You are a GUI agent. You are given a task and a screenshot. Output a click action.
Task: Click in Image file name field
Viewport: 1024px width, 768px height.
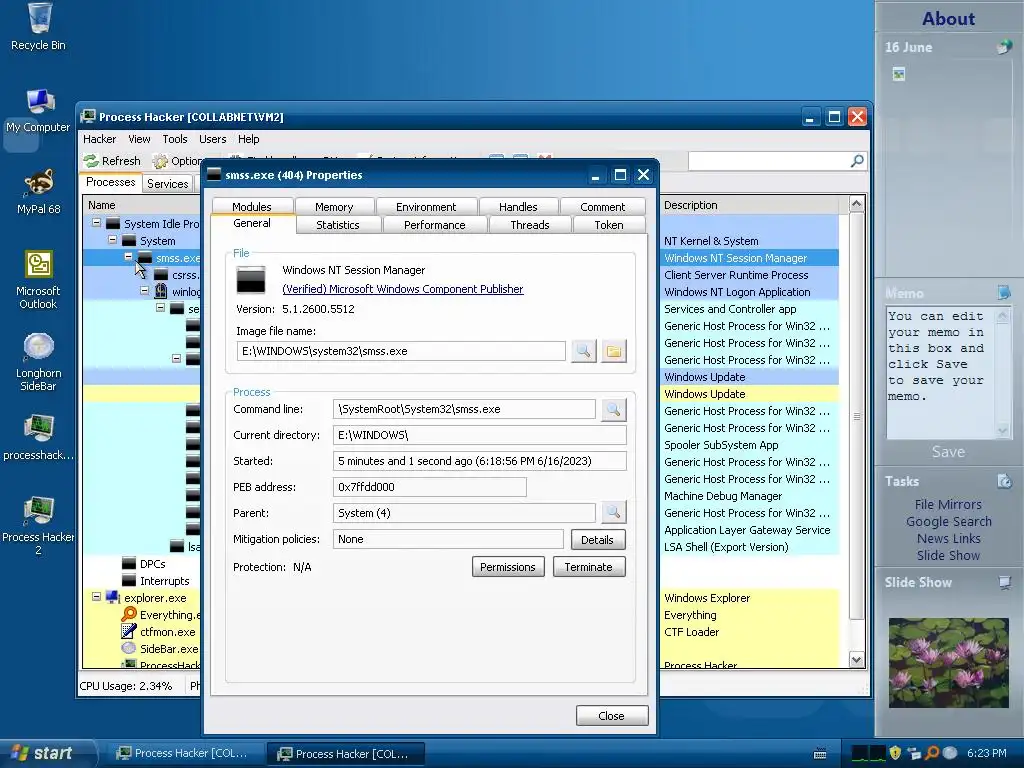point(401,351)
